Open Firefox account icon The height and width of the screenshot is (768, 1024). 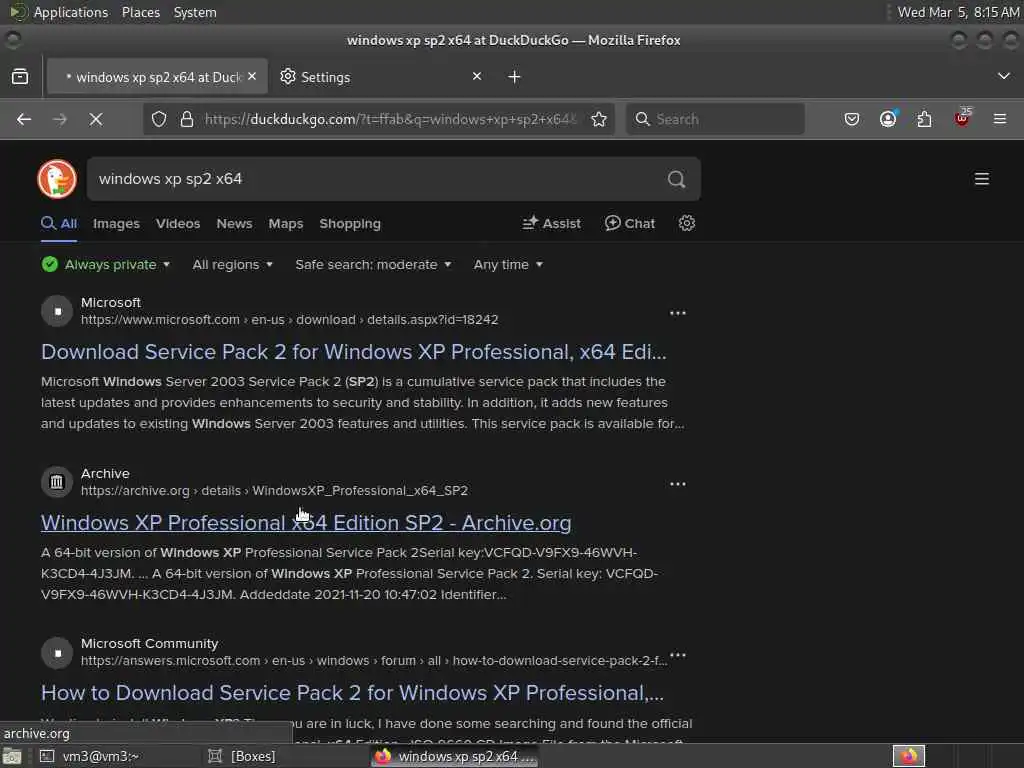[888, 118]
